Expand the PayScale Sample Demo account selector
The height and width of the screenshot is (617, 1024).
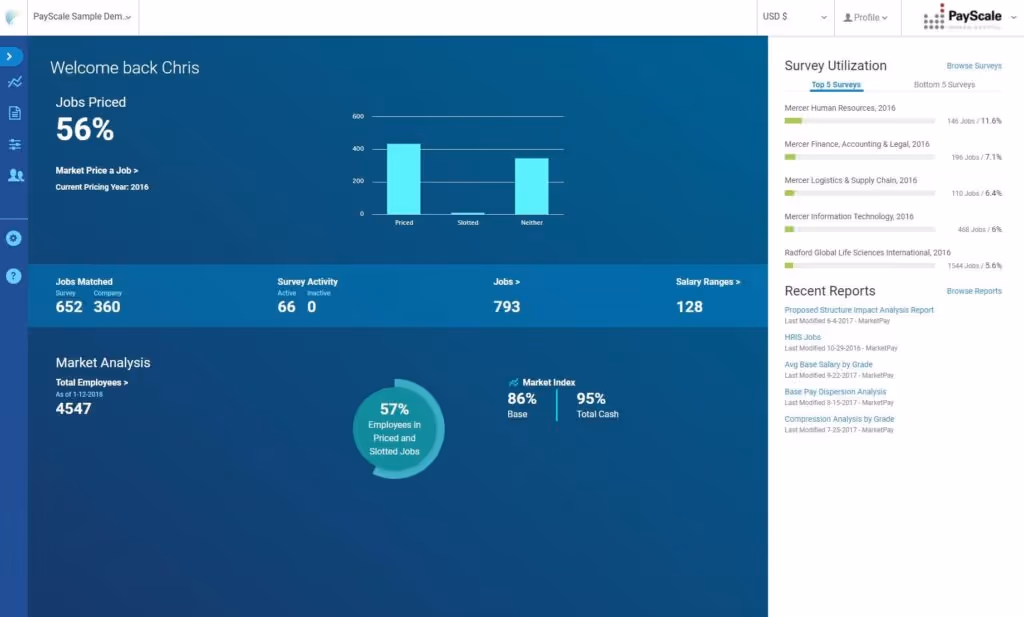(x=80, y=17)
